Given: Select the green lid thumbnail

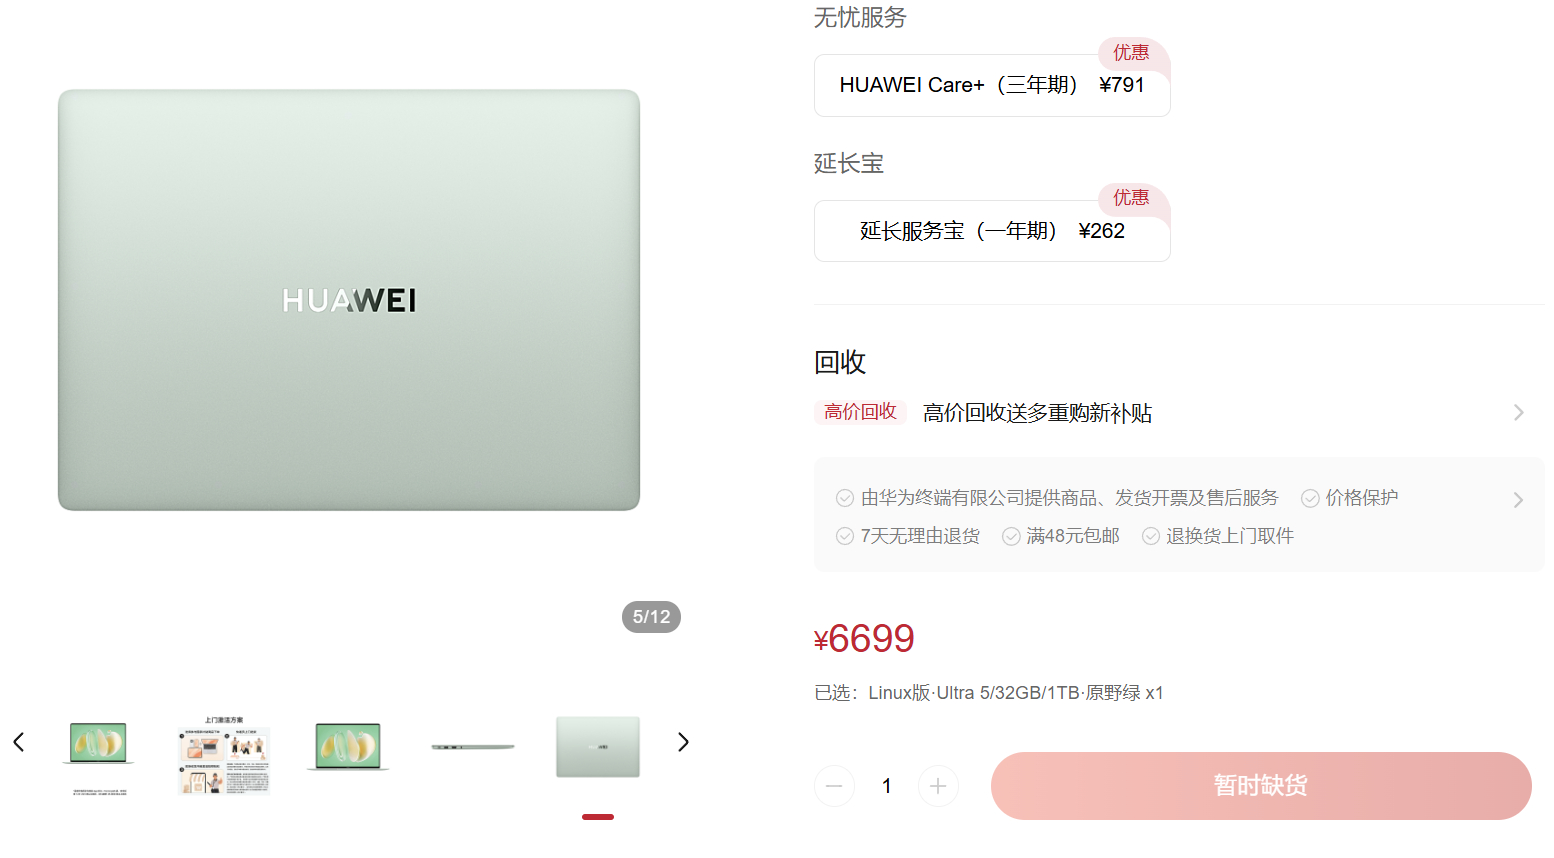Looking at the screenshot, I should tap(598, 747).
